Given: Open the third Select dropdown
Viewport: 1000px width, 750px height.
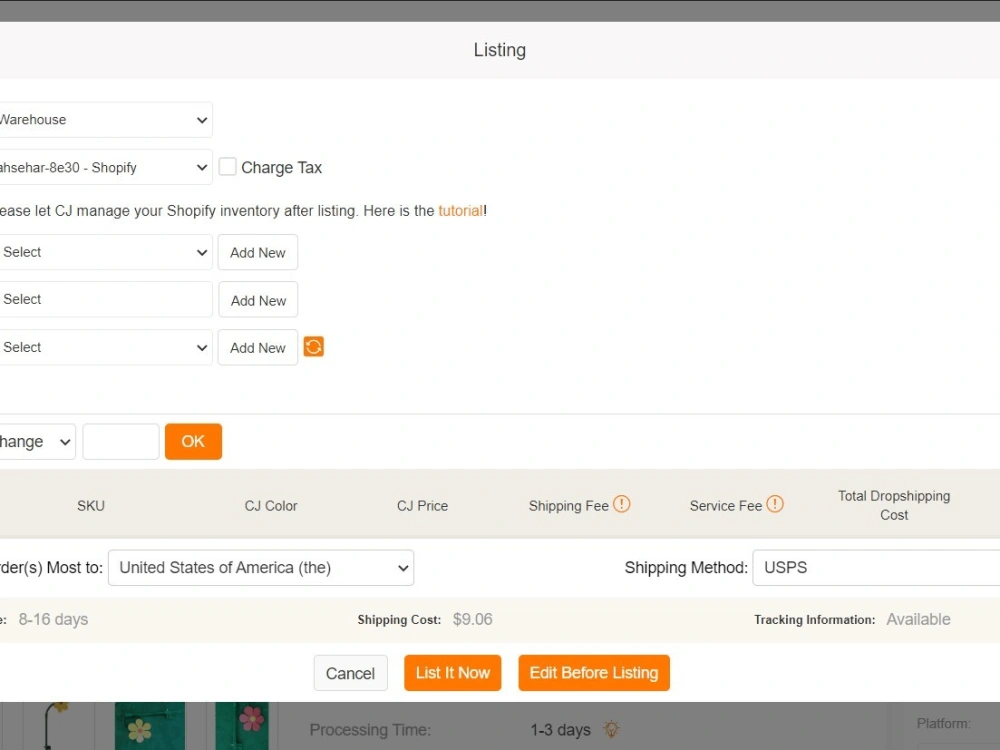Looking at the screenshot, I should coord(104,347).
